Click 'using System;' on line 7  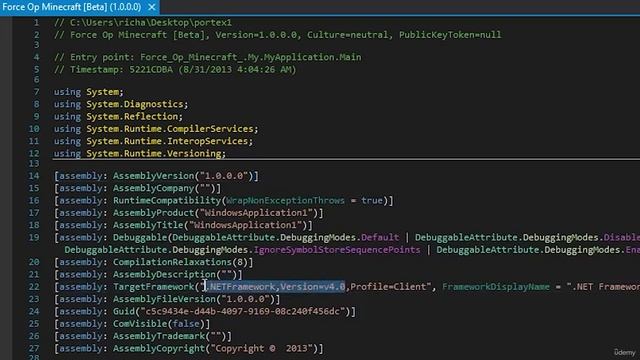pyautogui.click(x=89, y=92)
